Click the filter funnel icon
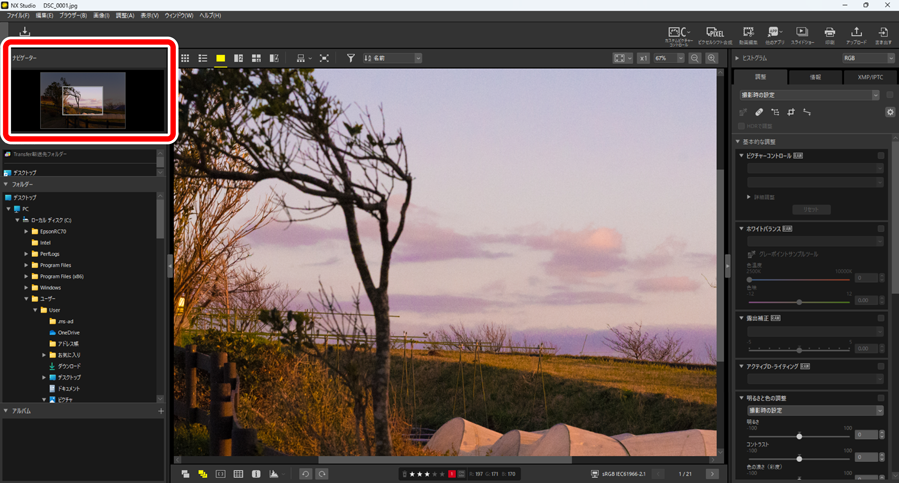Image resolution: width=899 pixels, height=483 pixels. click(351, 59)
